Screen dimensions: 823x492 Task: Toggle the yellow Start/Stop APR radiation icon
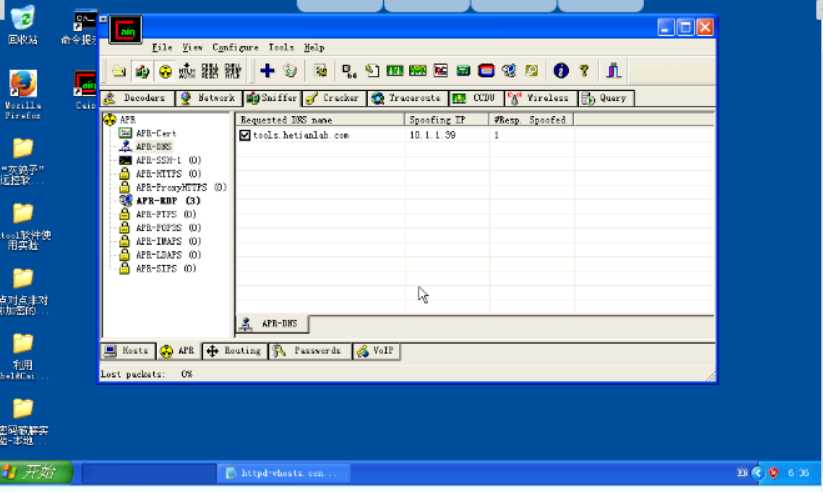click(165, 71)
